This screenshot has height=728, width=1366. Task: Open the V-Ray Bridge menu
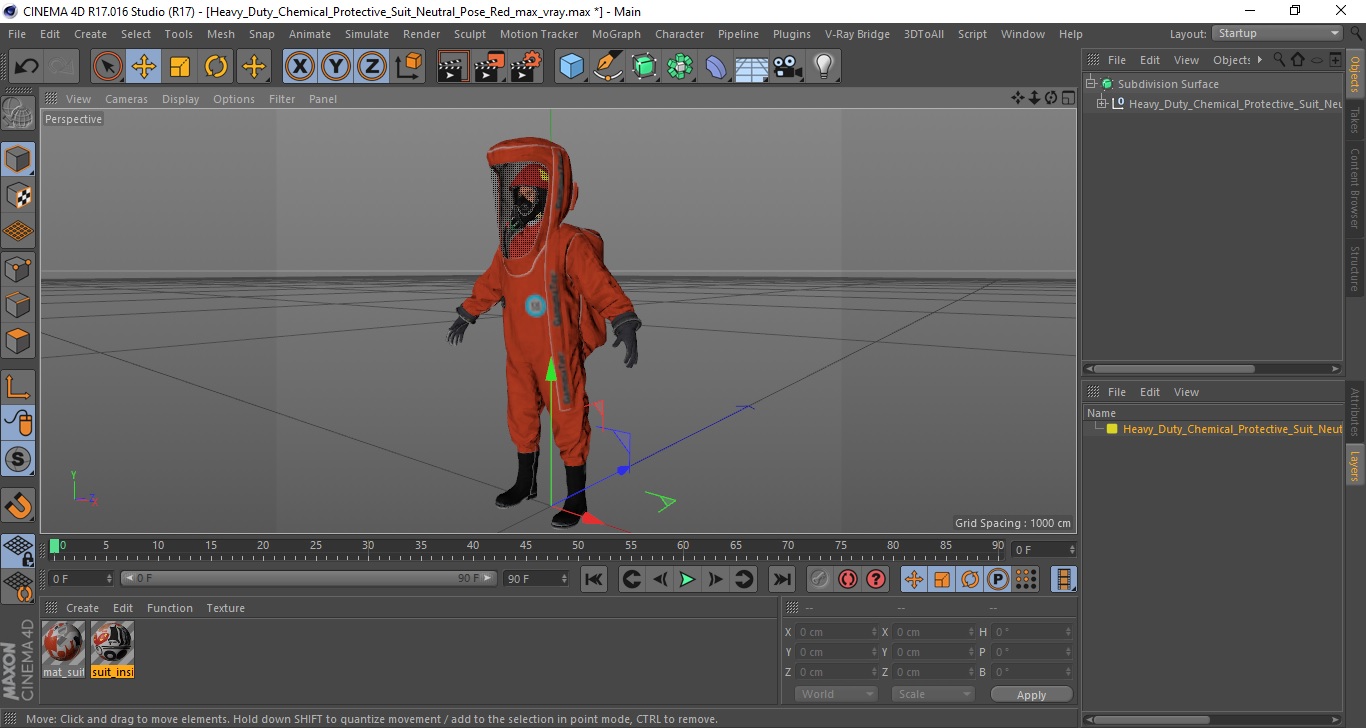[857, 34]
